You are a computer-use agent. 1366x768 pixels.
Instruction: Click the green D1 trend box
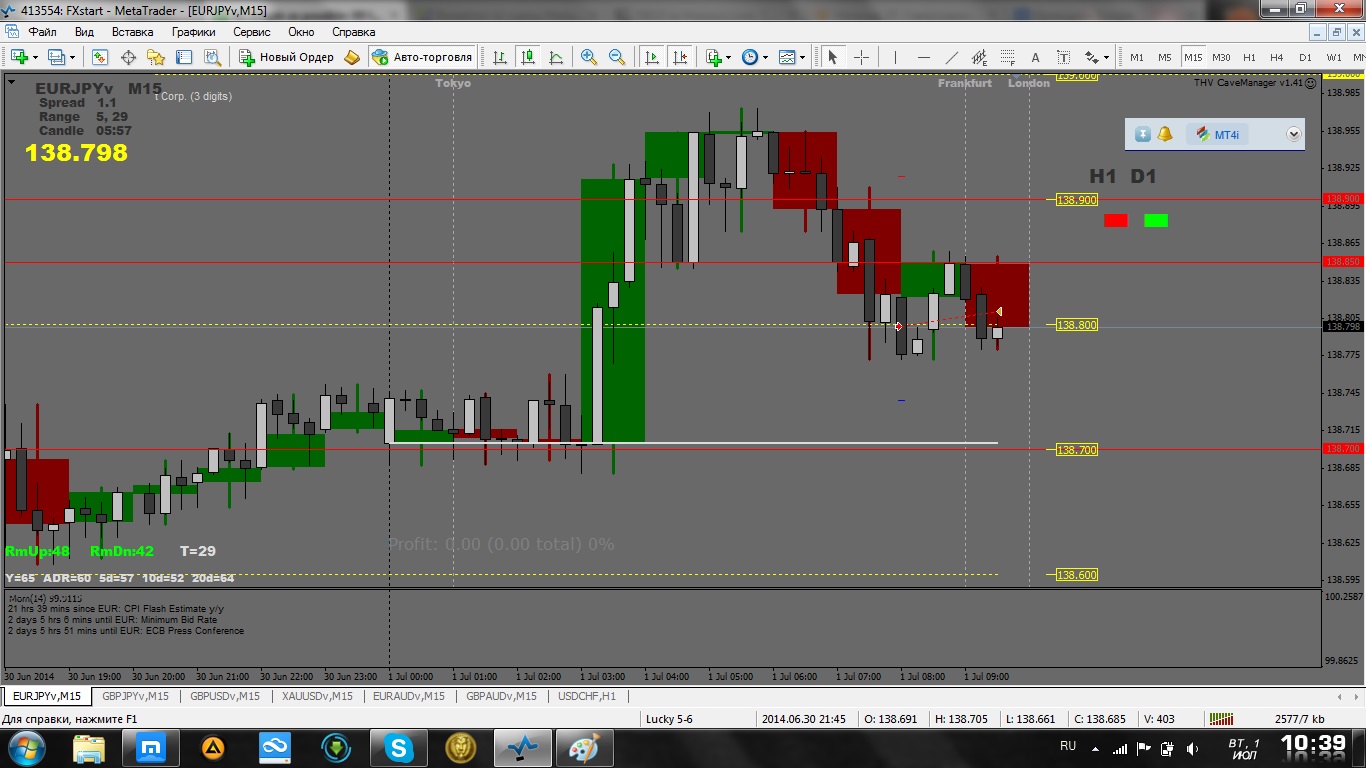pyautogui.click(x=1156, y=220)
